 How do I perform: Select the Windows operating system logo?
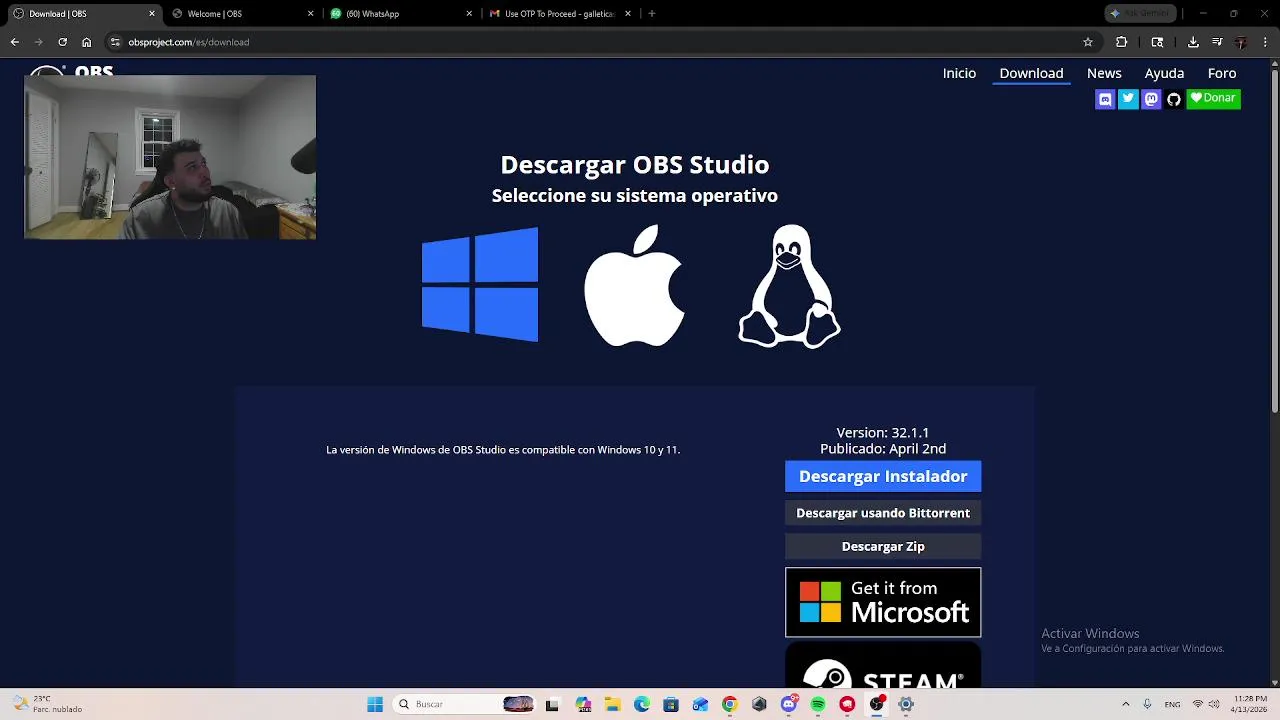point(480,285)
